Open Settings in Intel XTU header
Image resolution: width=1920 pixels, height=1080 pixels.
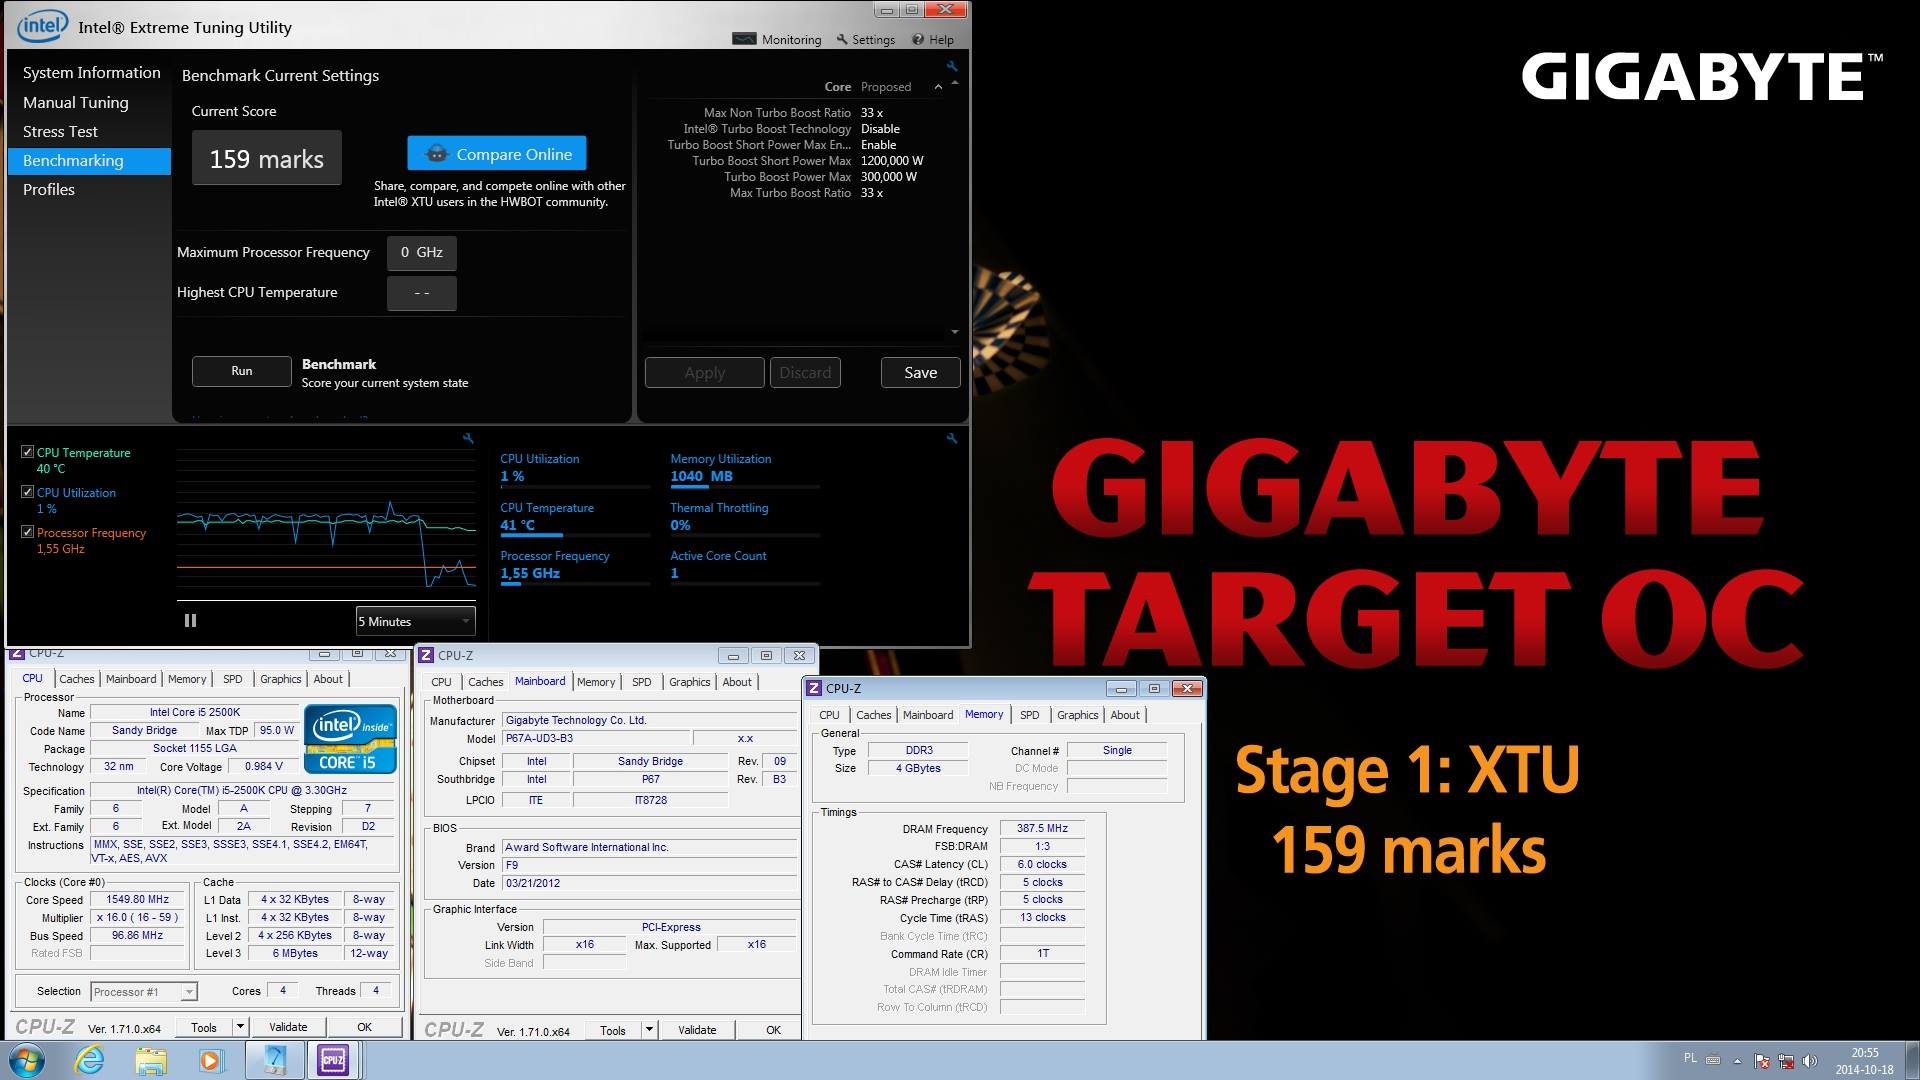pyautogui.click(x=866, y=39)
